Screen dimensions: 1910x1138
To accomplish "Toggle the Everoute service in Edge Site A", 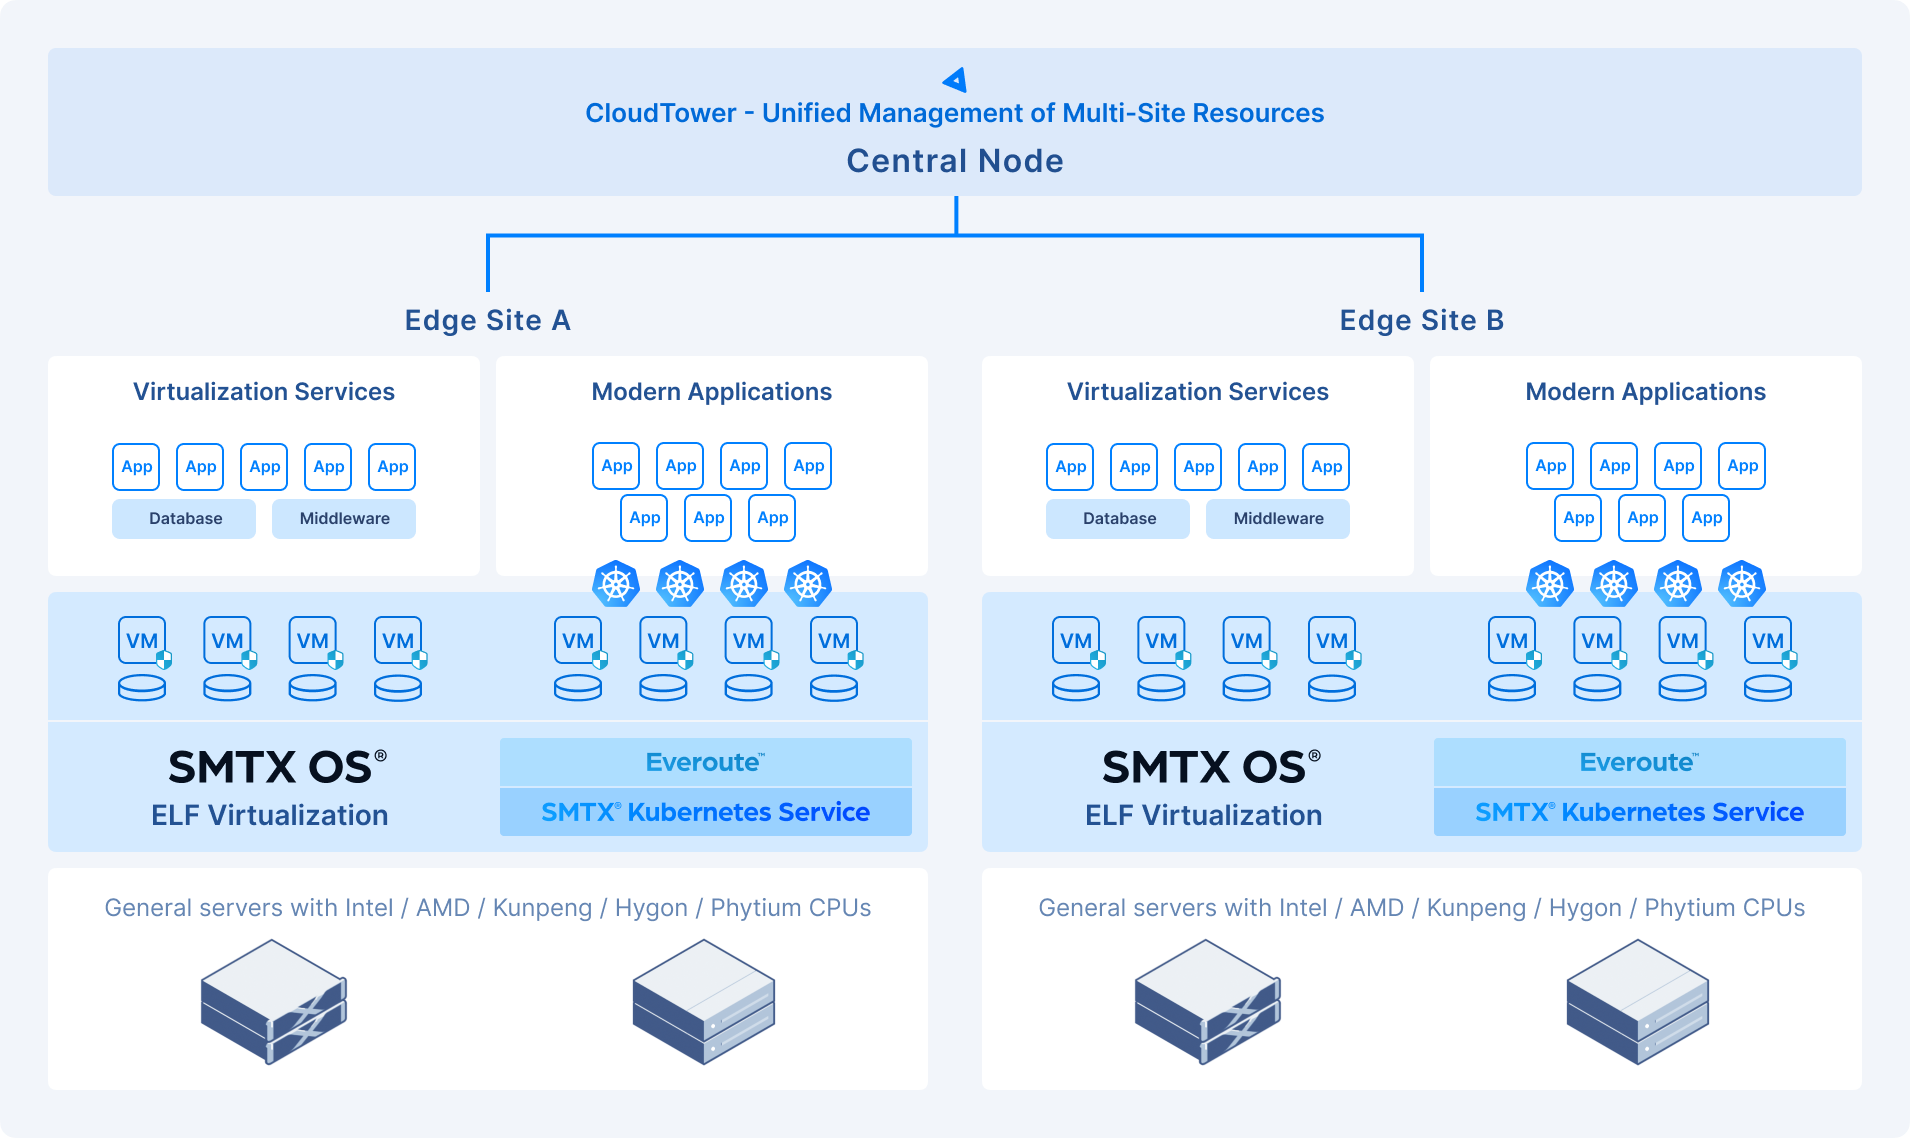I will coord(705,762).
